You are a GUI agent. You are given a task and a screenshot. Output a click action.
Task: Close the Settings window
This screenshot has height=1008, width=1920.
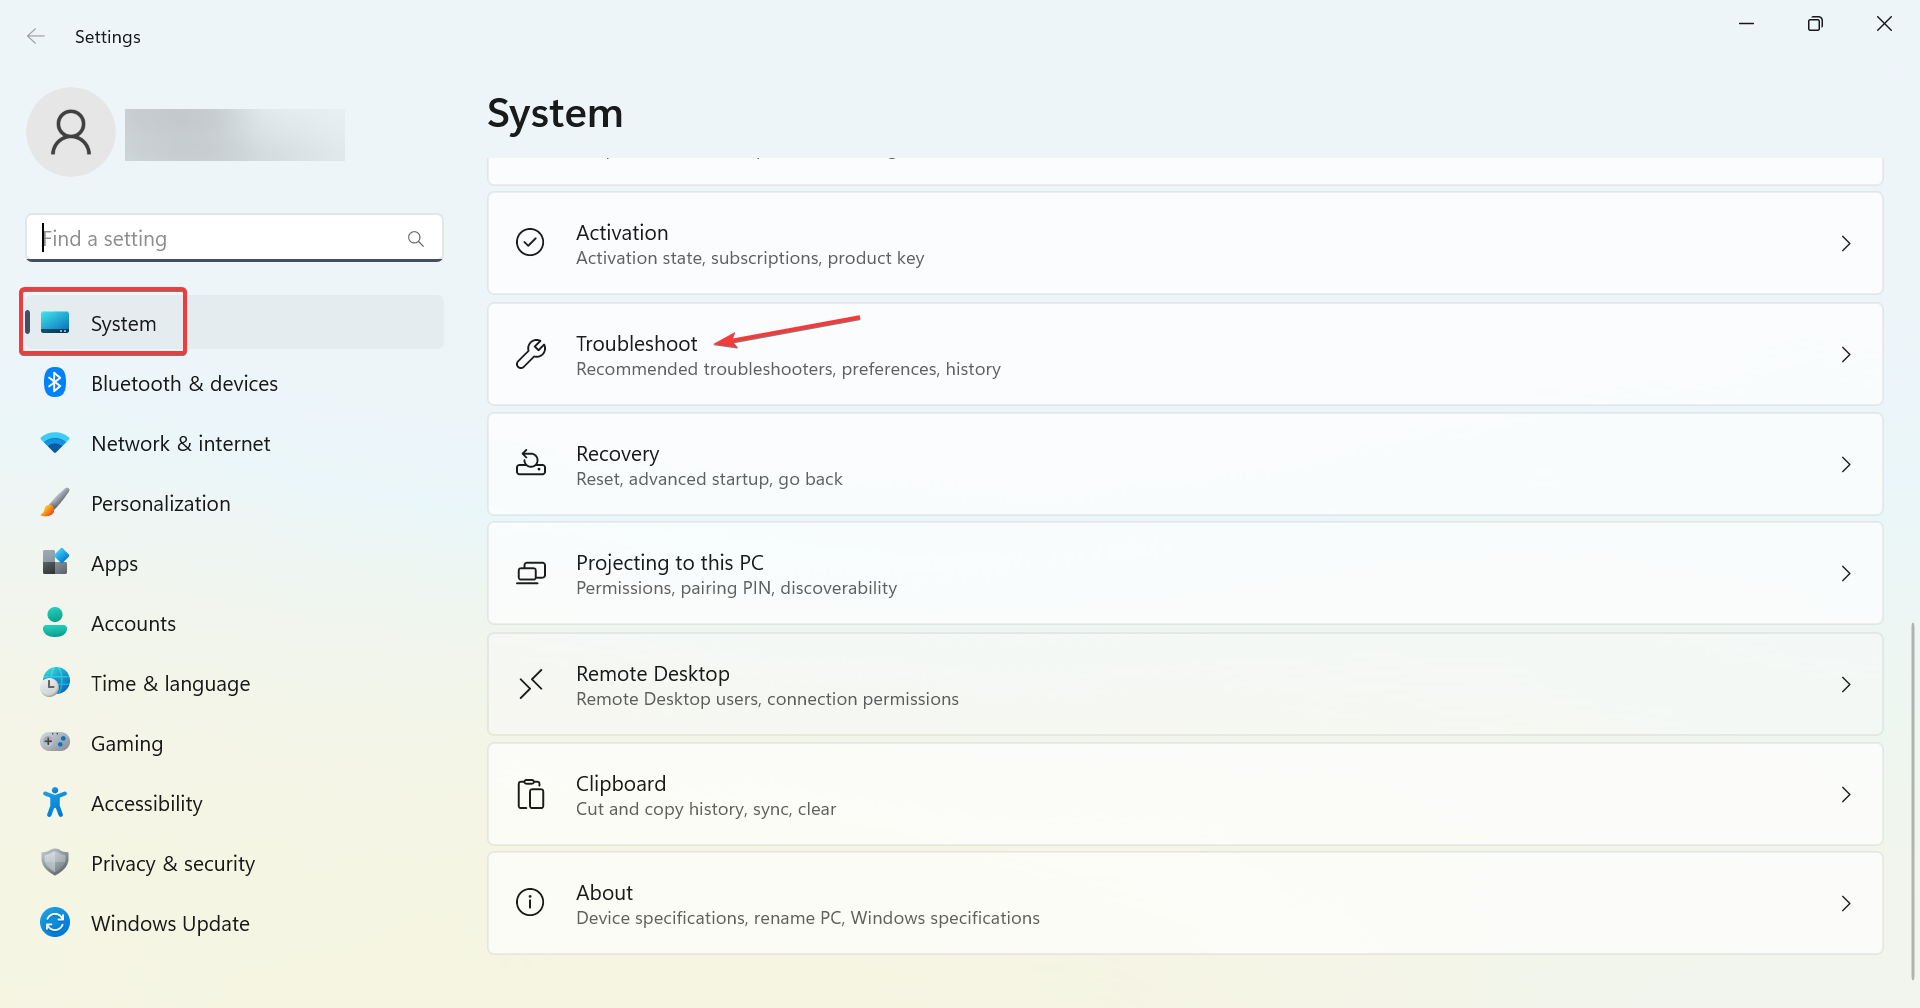(1884, 23)
